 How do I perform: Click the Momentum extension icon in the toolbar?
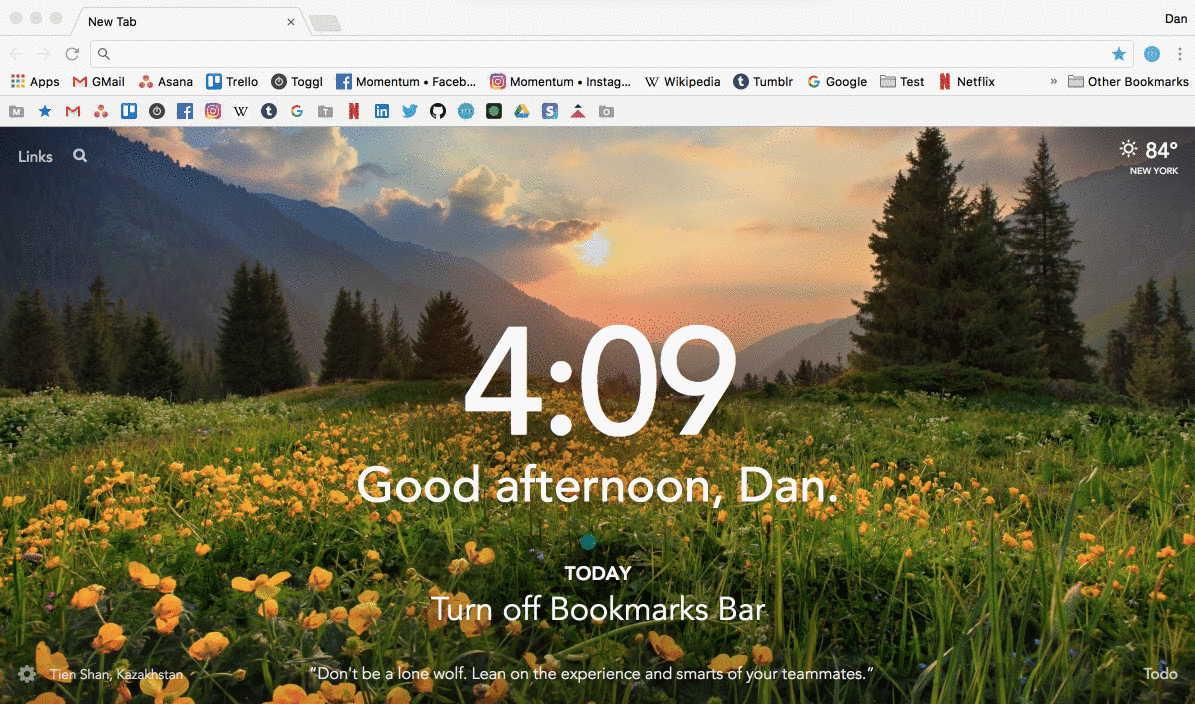1152,54
